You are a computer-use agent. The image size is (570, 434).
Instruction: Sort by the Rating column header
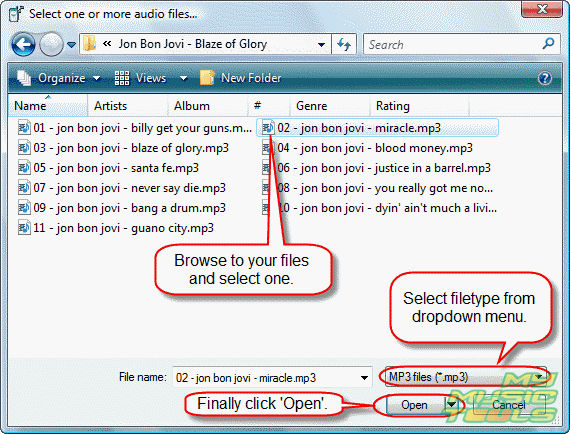pos(420,106)
